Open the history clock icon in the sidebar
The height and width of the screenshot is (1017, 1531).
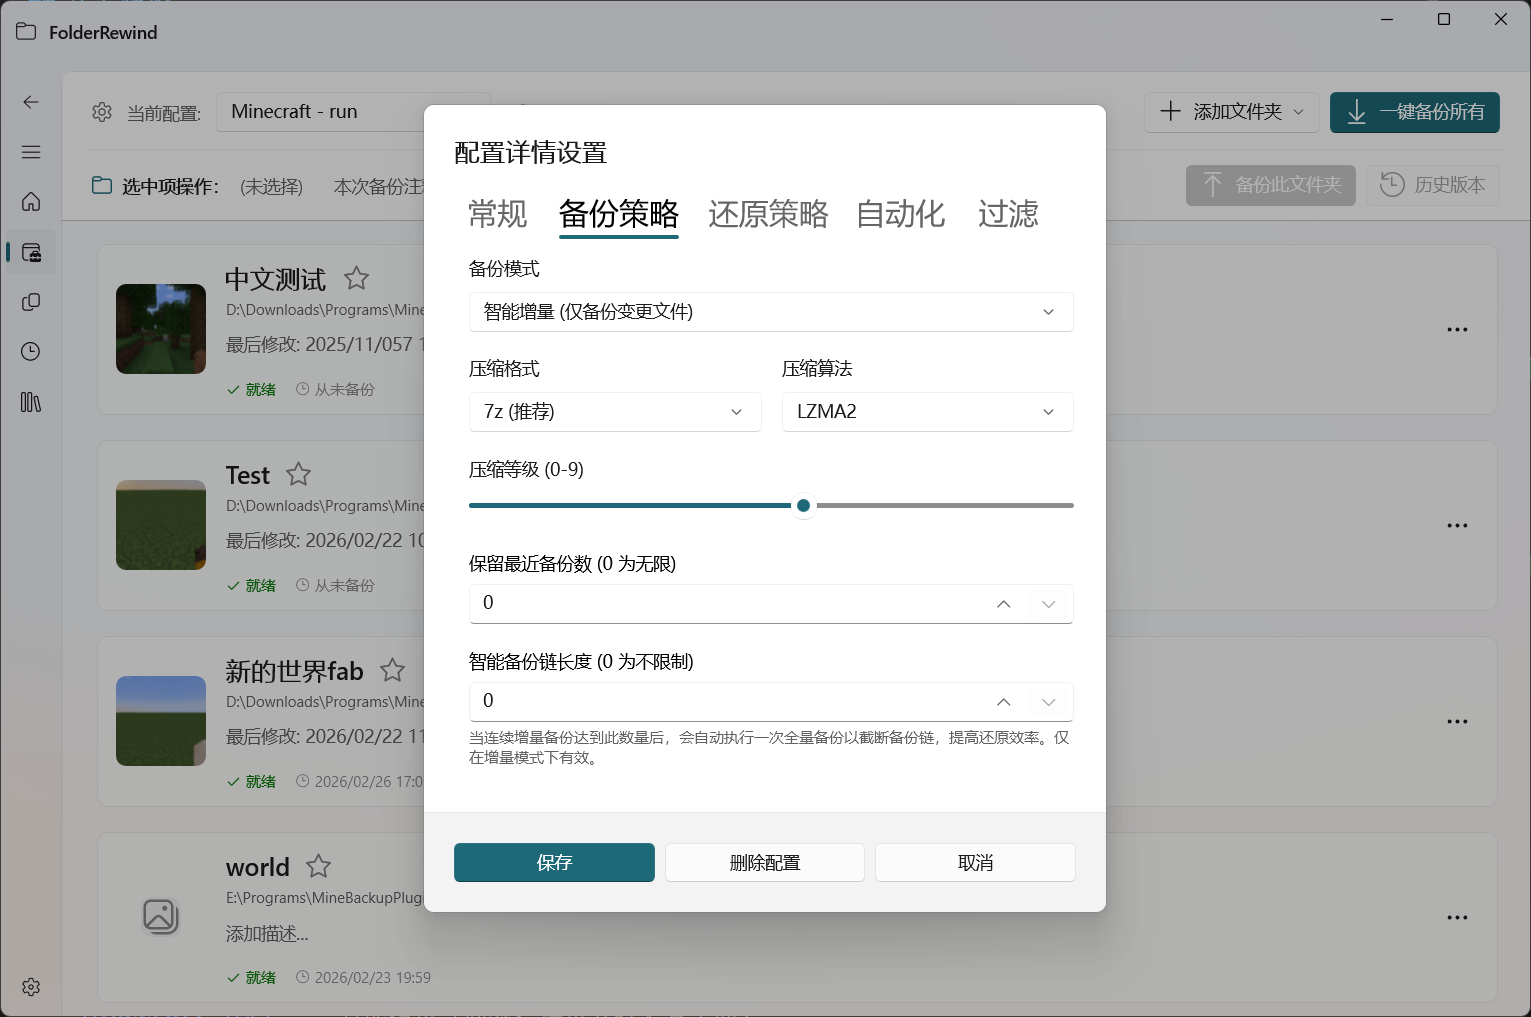click(x=30, y=351)
